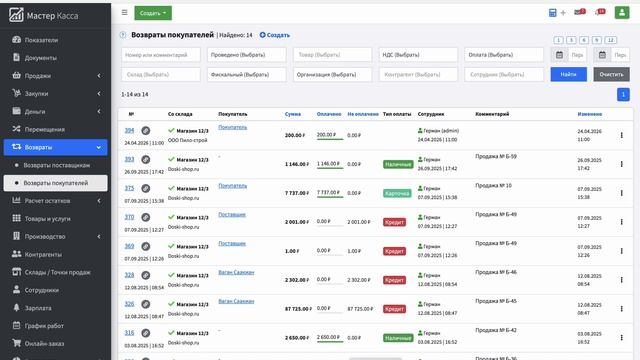The image size is (640, 360).
Task: Open Перемещения in the sidebar
Action: point(56,129)
